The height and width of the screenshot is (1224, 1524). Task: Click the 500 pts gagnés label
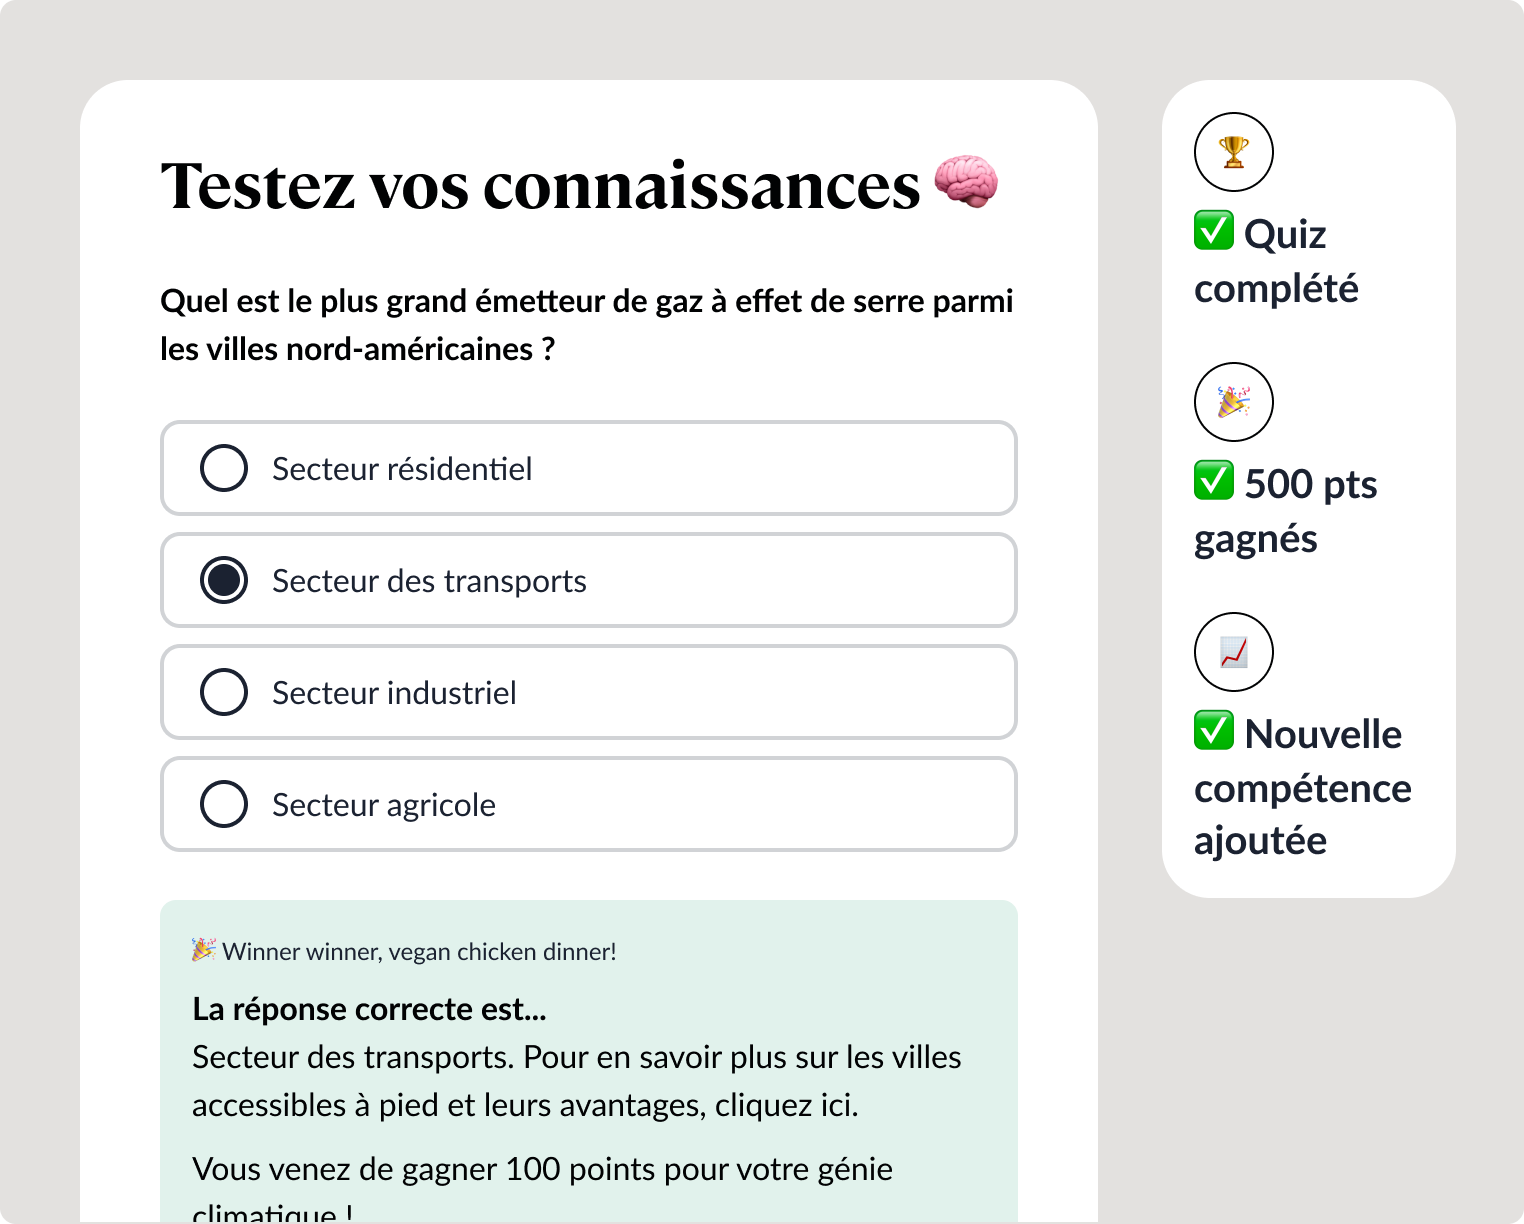[1286, 511]
